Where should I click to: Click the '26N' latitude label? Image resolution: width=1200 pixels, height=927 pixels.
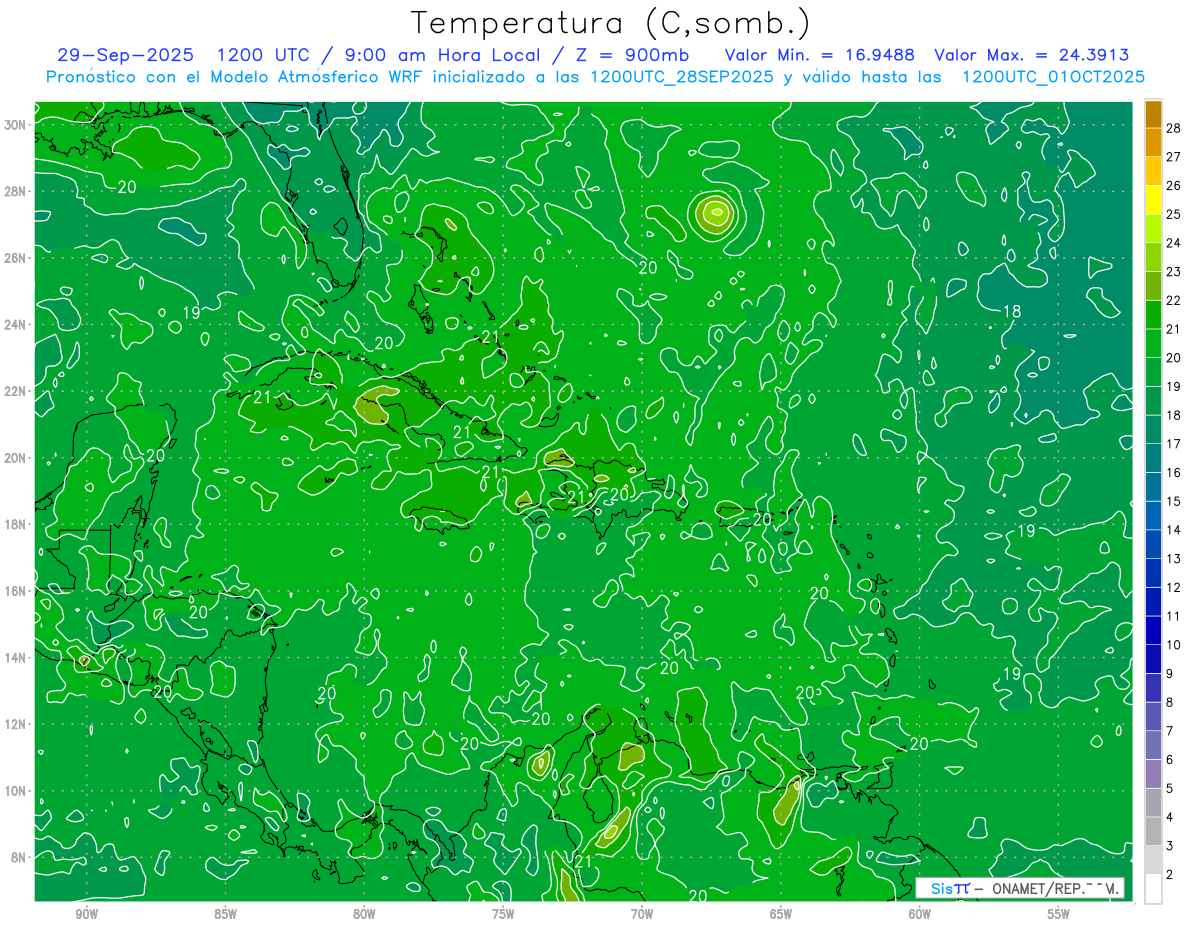pyautogui.click(x=15, y=258)
